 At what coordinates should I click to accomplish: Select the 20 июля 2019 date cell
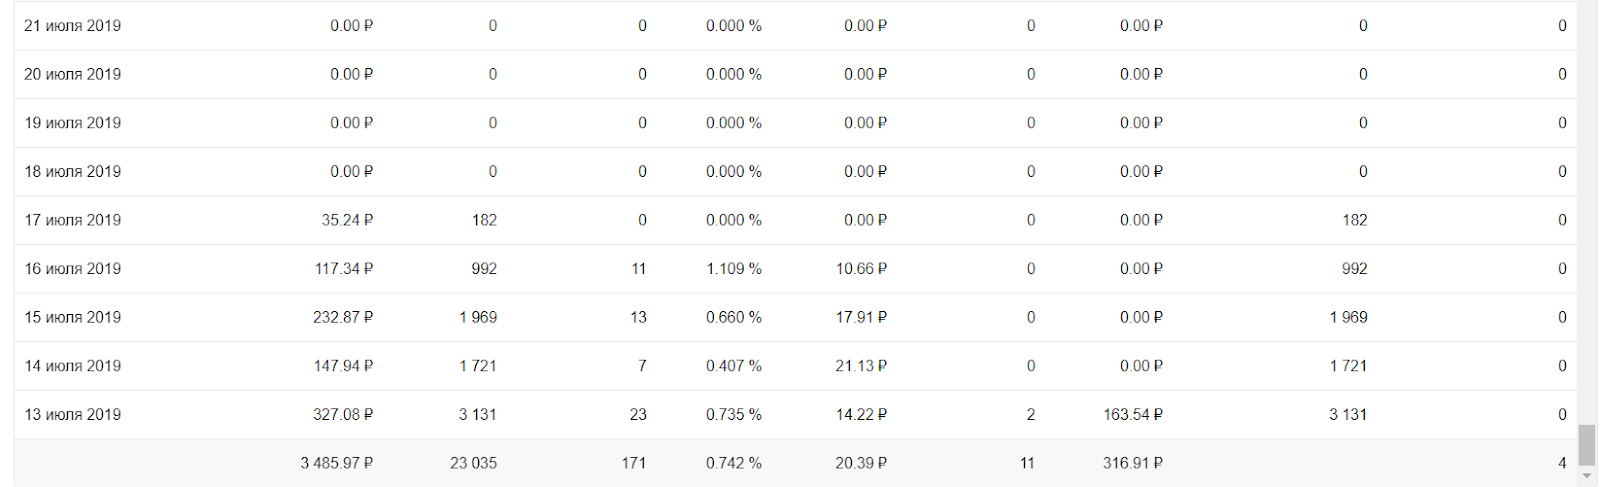point(73,74)
